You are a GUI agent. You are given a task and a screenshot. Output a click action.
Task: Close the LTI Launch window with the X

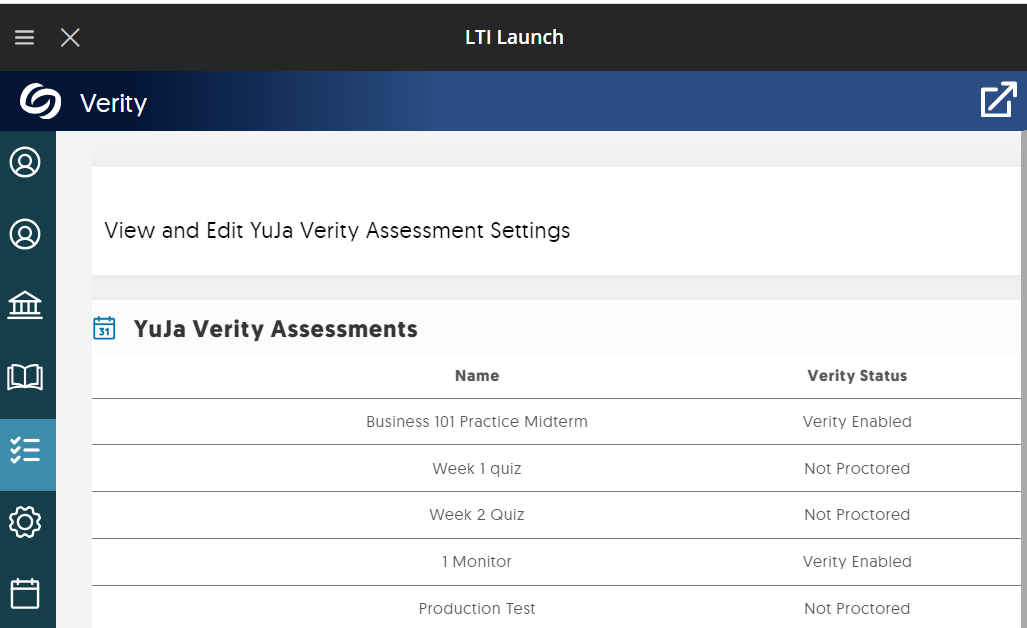pyautogui.click(x=70, y=37)
